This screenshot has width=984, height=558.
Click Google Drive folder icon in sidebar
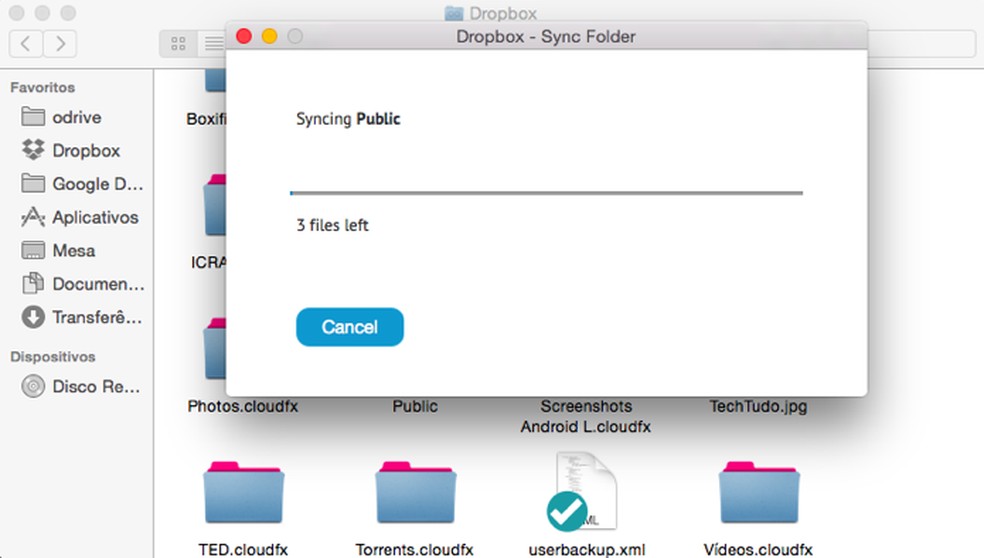[x=33, y=183]
